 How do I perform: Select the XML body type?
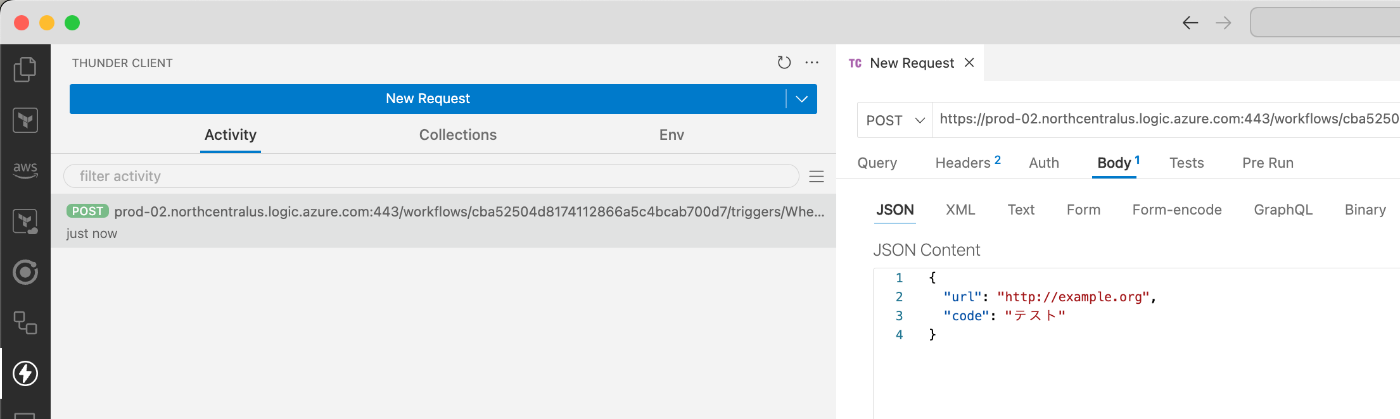point(960,210)
